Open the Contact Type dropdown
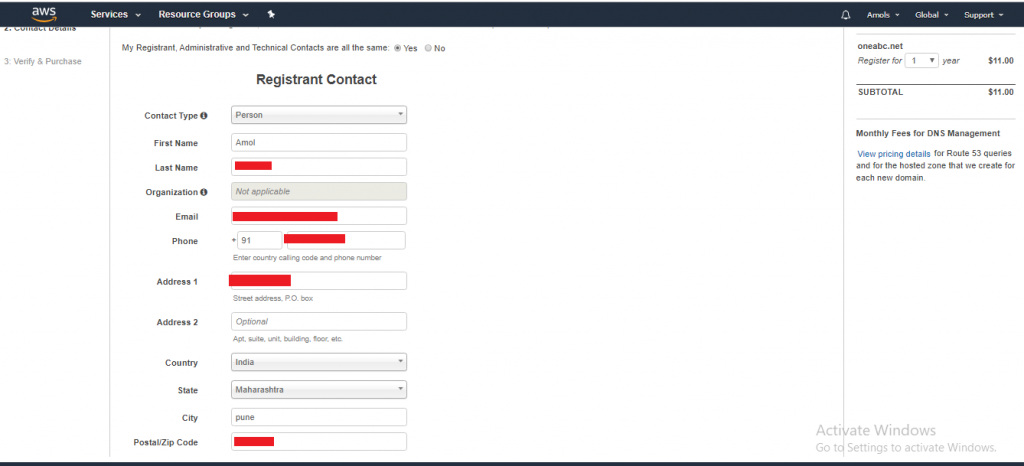The width and height of the screenshot is (1024, 466). 319,115
